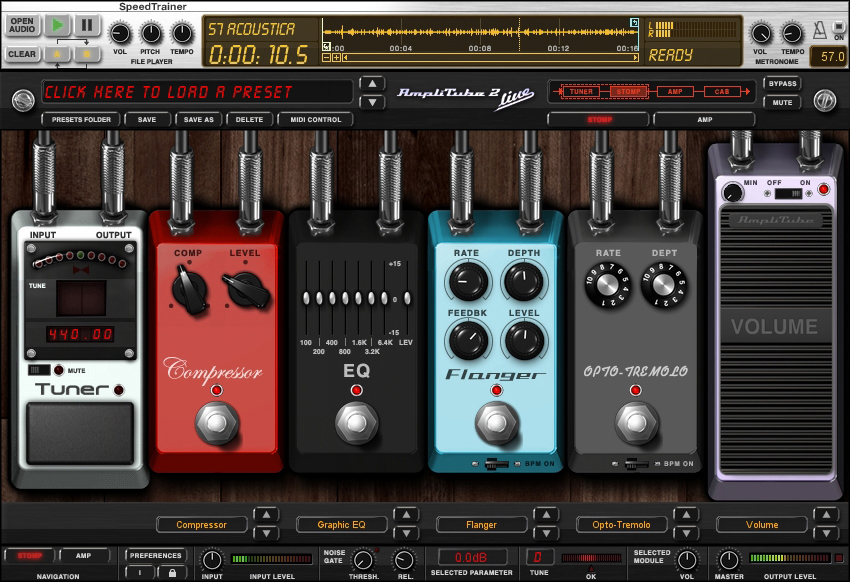This screenshot has height=582, width=850.
Task: Set loop point A marker button
Action: click(57, 54)
